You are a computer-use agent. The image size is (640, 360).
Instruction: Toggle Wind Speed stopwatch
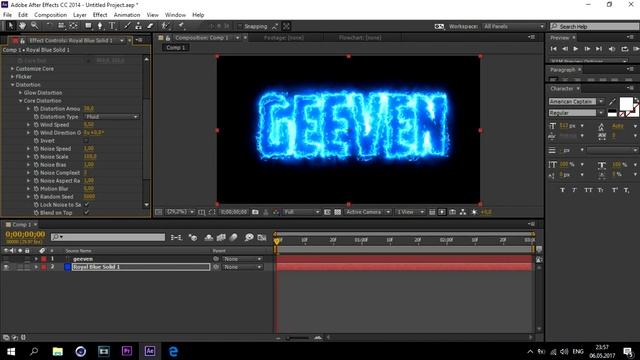click(x=36, y=124)
